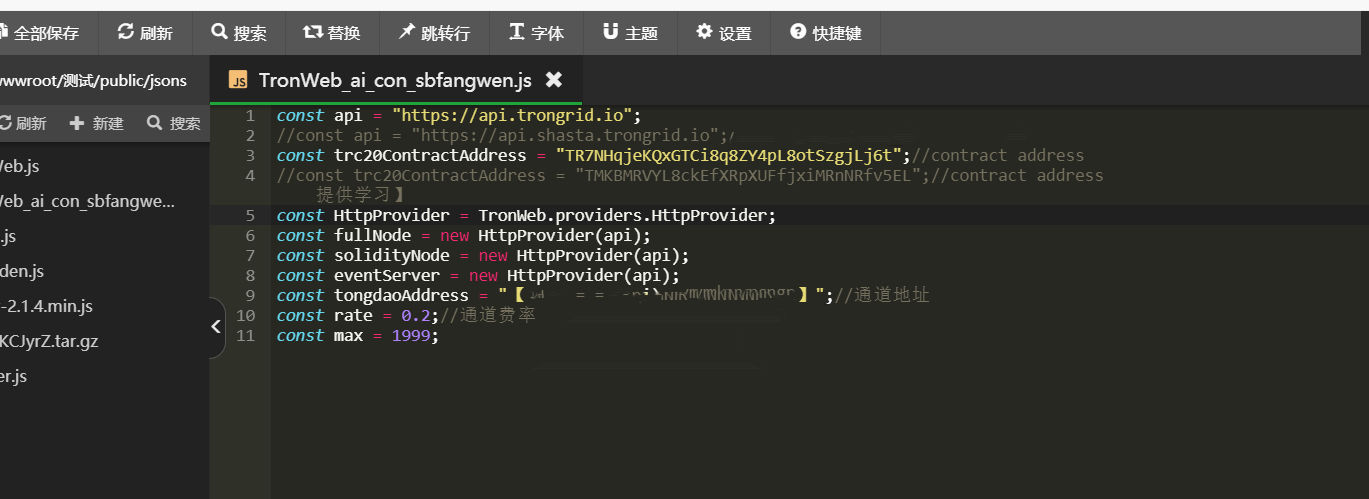The image size is (1369, 499).
Task: Click the rate value 0.2 on line 10
Action: click(x=416, y=315)
